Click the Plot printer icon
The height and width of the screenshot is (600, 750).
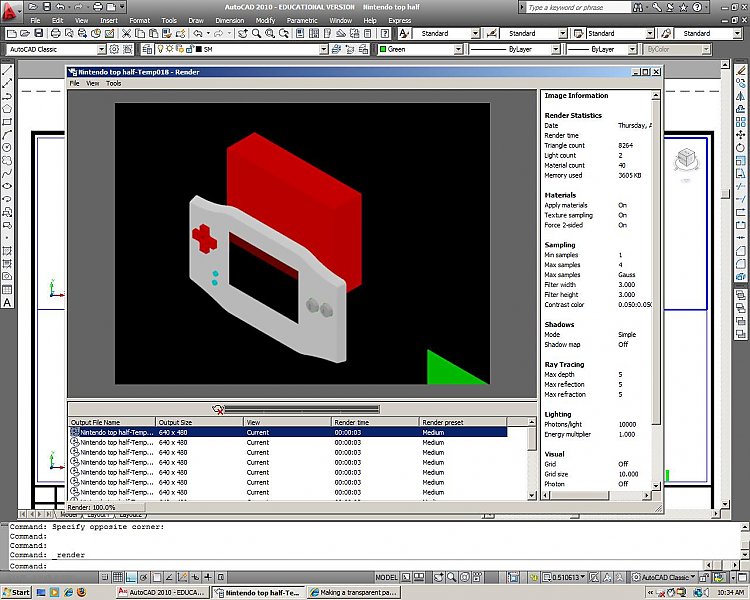pos(55,33)
